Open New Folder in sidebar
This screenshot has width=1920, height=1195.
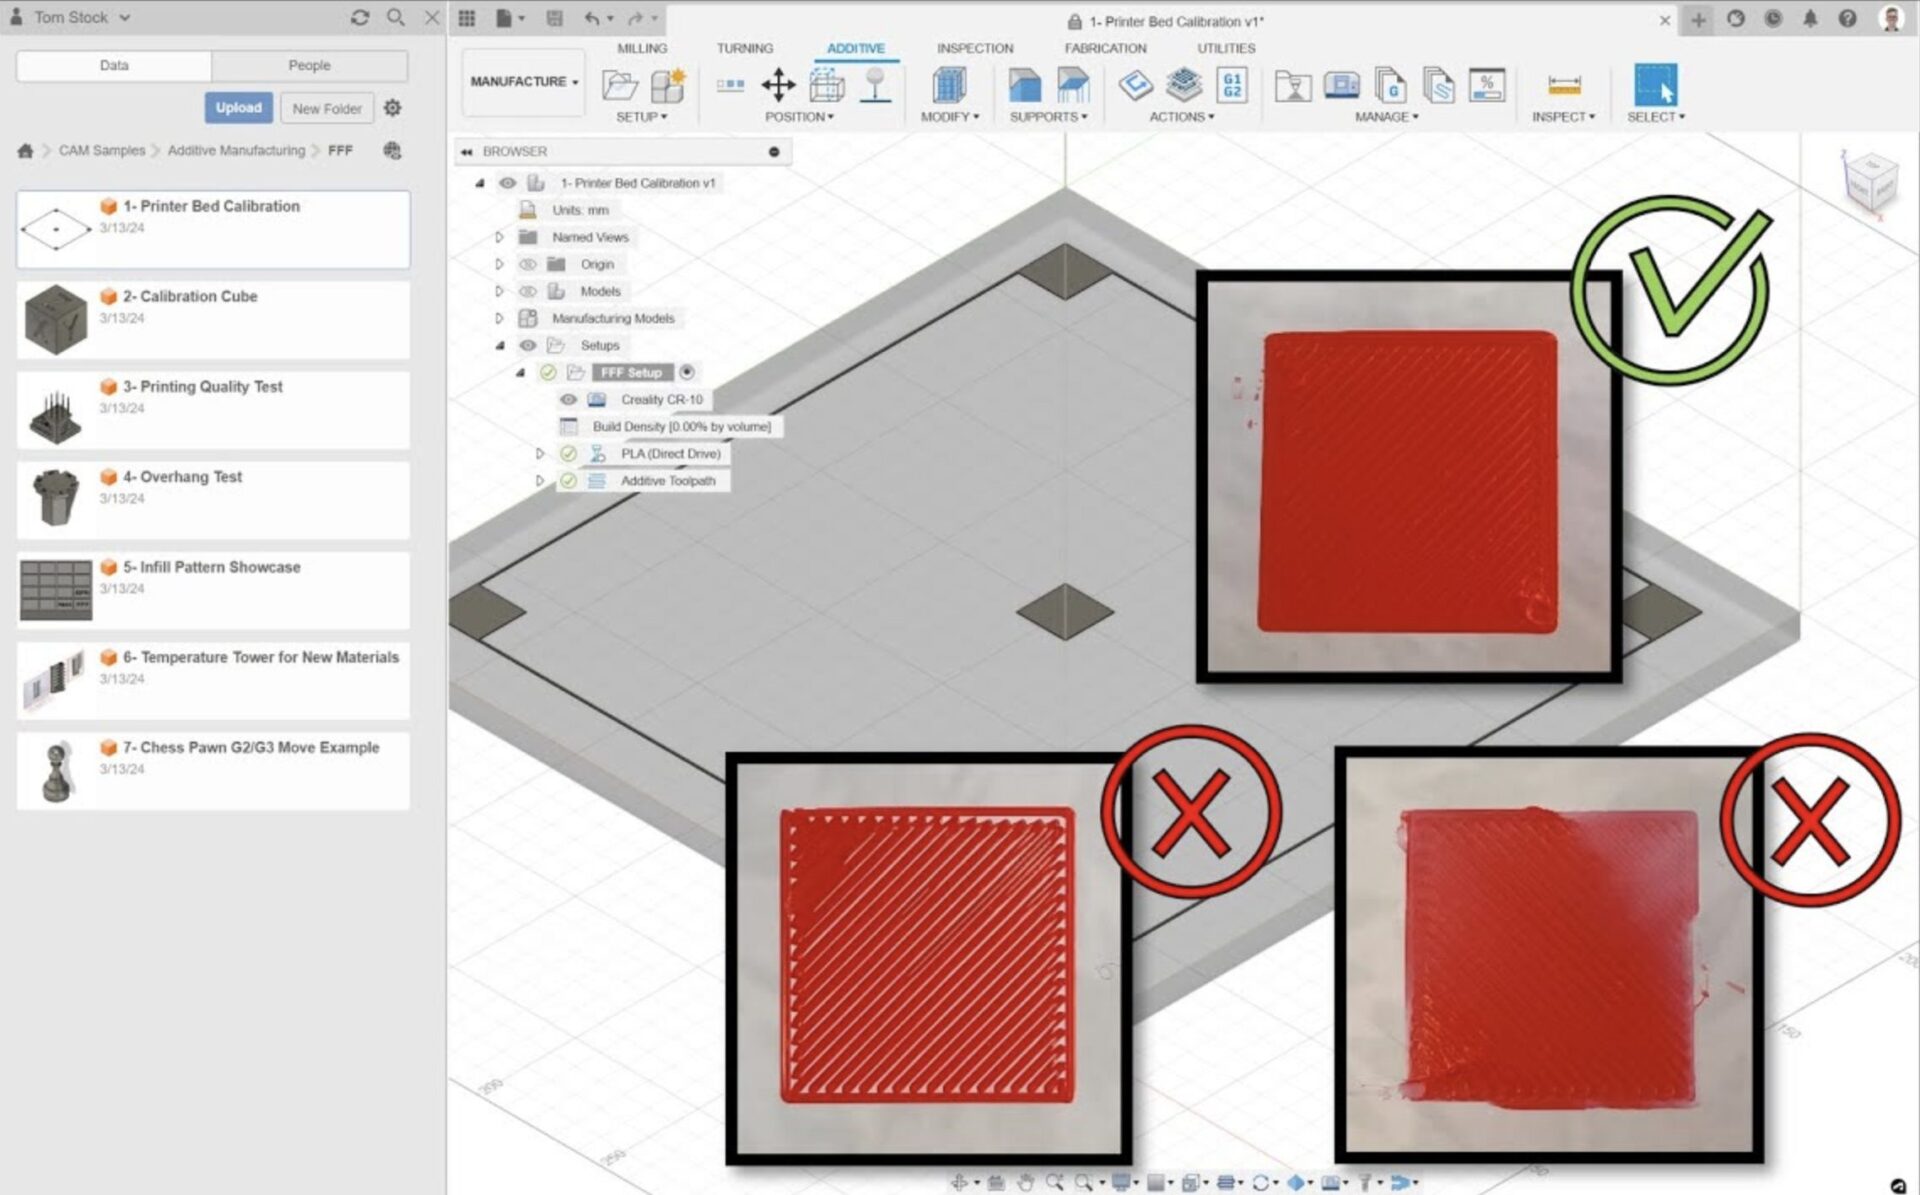(x=328, y=107)
